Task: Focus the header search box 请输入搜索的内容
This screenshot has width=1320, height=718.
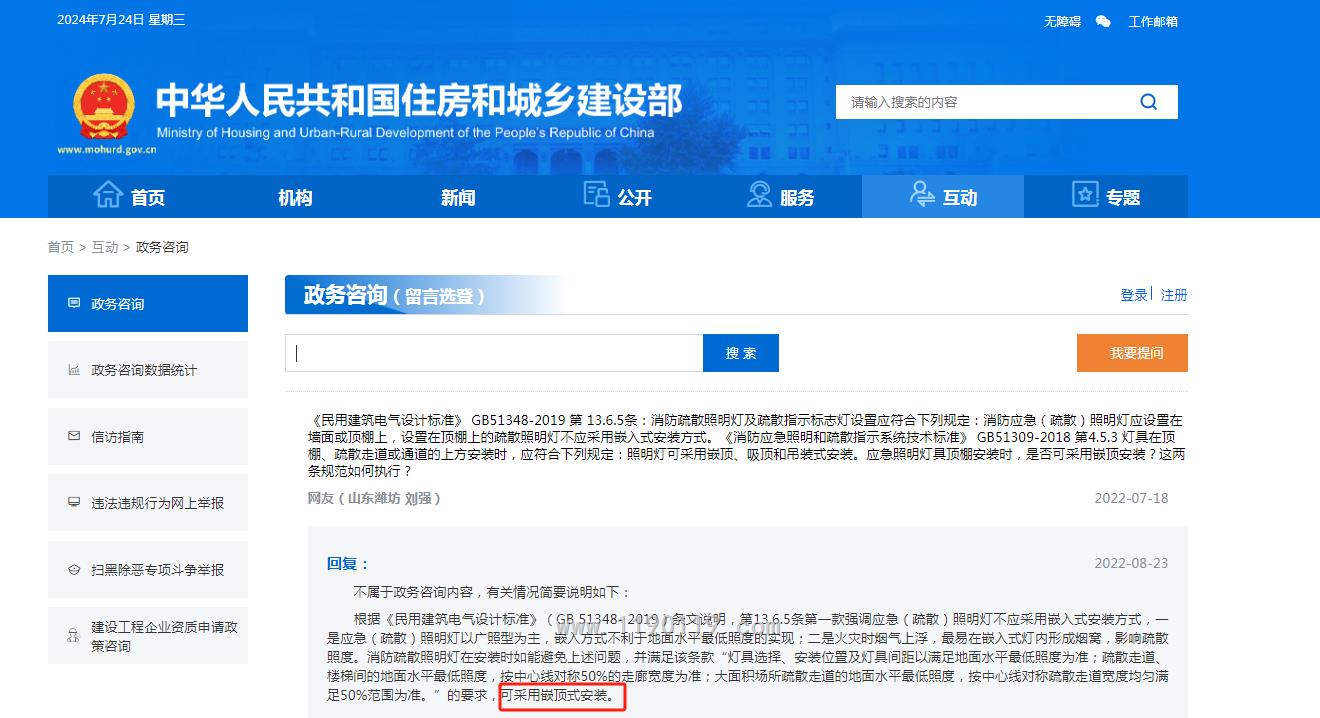Action: [x=985, y=102]
